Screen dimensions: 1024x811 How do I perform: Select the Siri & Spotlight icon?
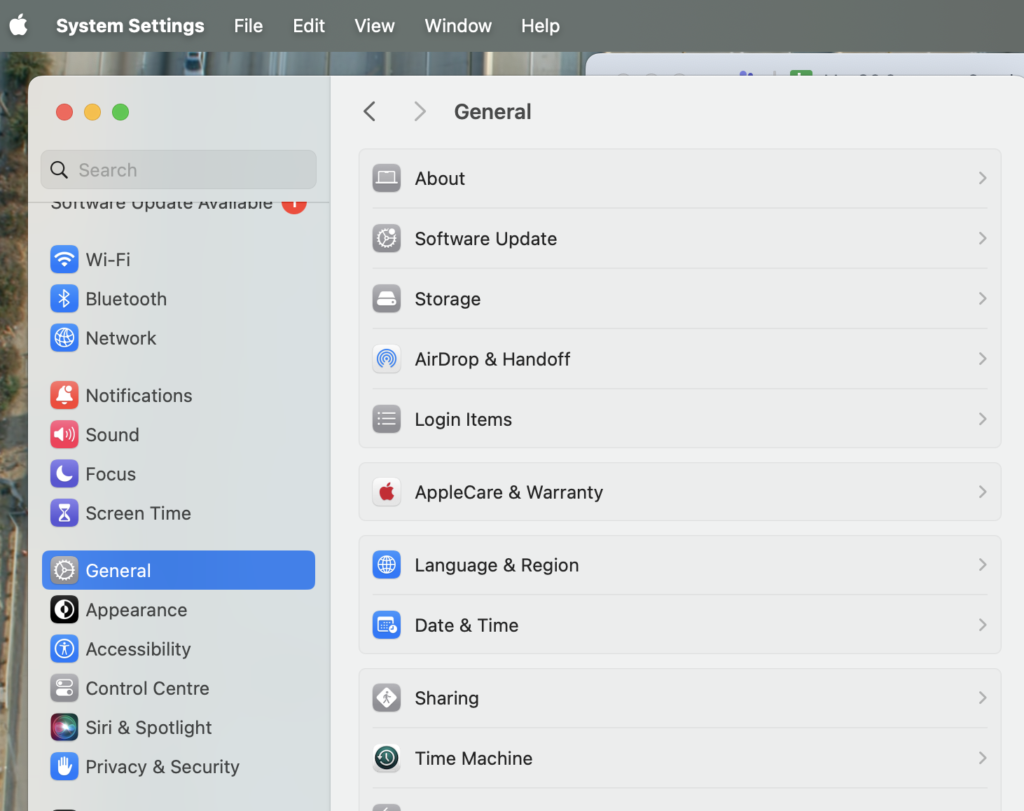coord(63,727)
